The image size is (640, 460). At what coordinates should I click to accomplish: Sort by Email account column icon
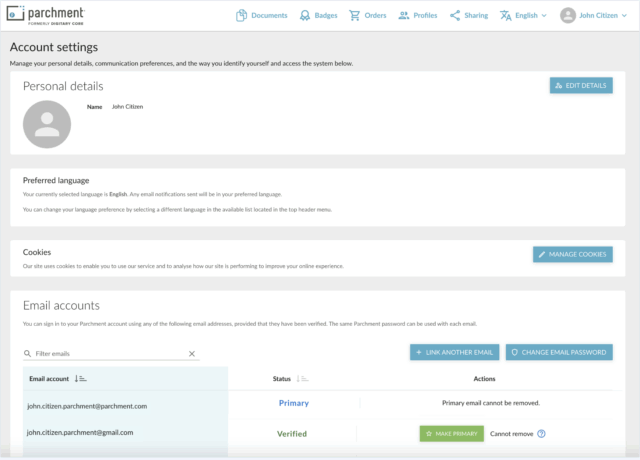tap(81, 379)
